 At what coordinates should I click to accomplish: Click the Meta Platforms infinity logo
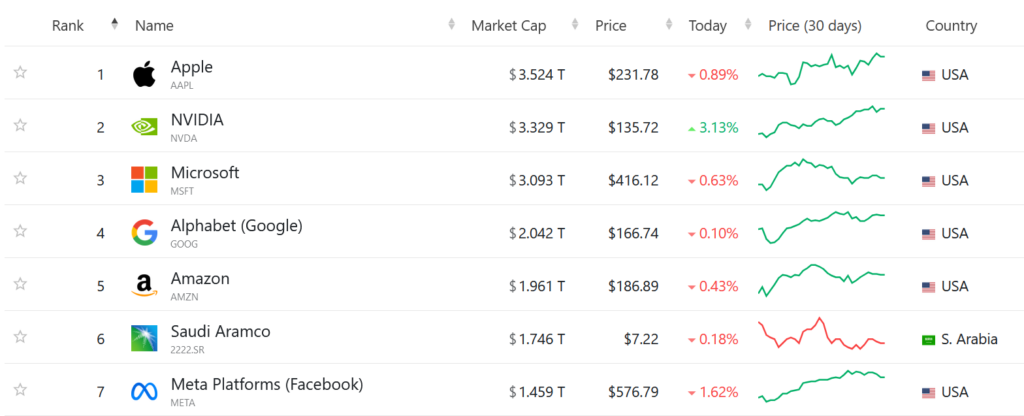pyautogui.click(x=144, y=392)
